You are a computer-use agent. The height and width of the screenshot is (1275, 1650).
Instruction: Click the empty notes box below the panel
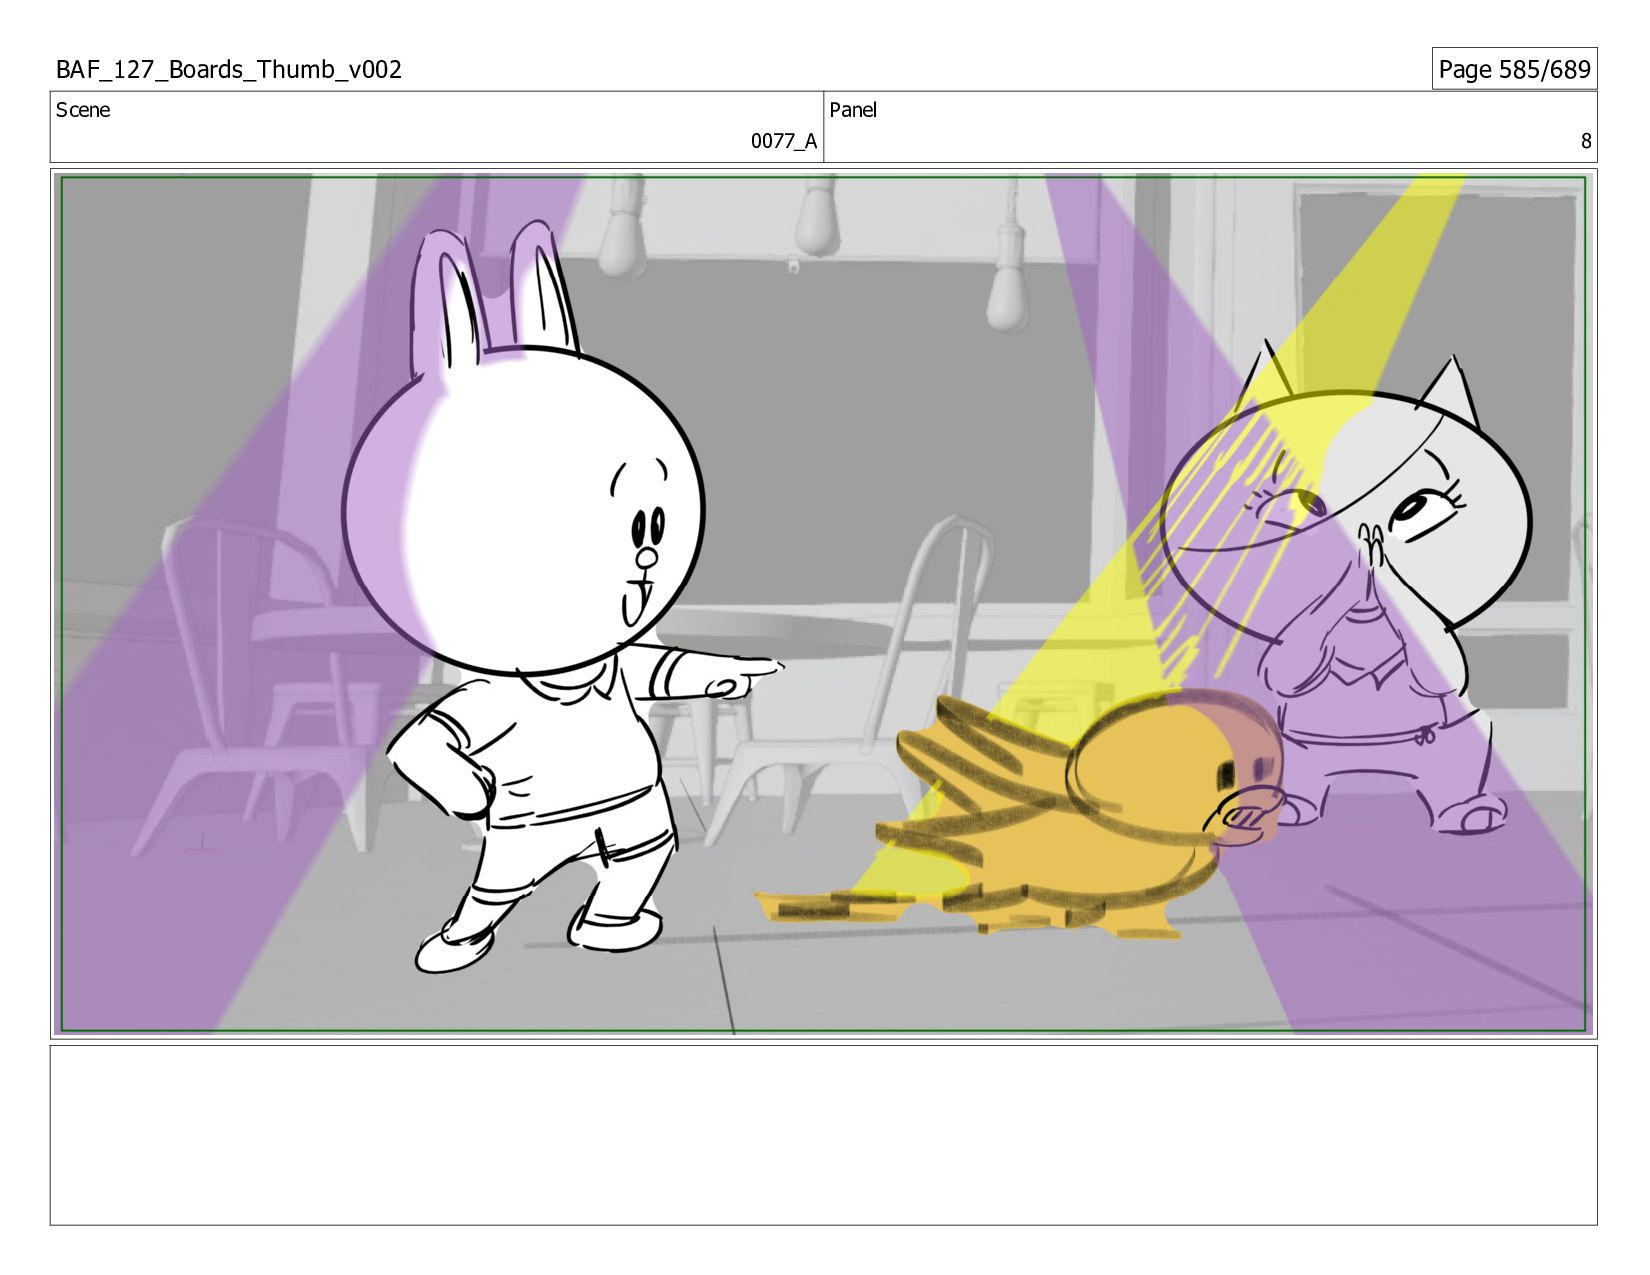824,1135
